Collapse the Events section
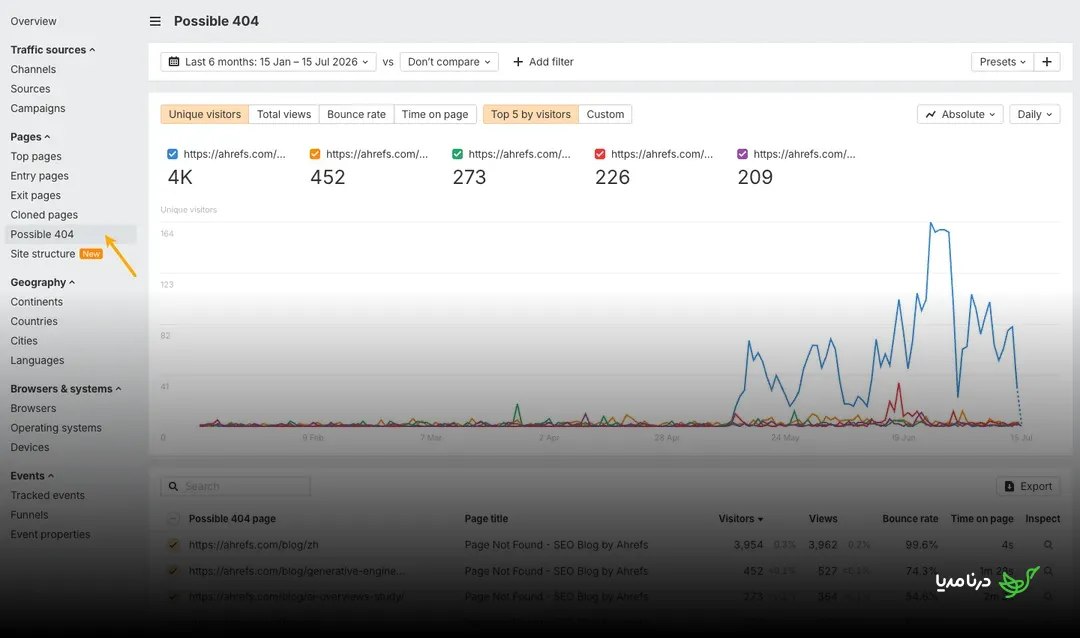Screen dimensions: 1080x638 click(32, 476)
